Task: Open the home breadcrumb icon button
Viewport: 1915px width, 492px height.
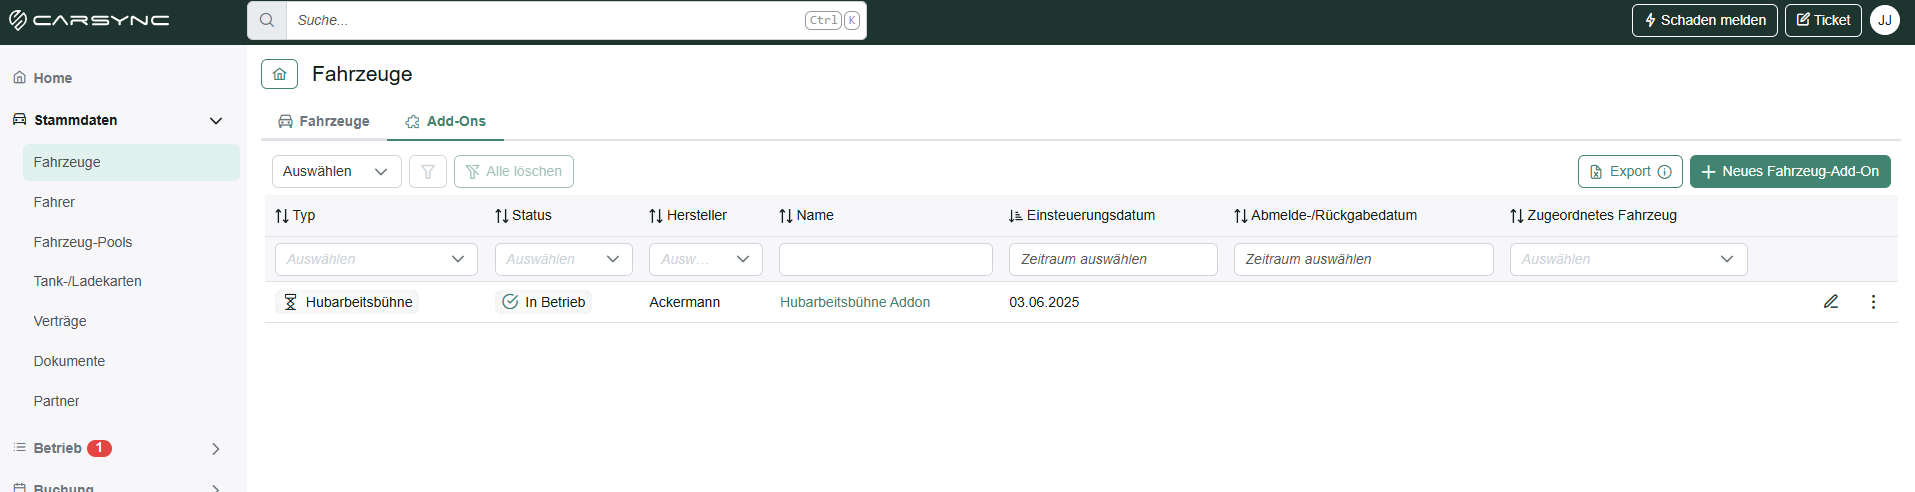Action: point(279,74)
